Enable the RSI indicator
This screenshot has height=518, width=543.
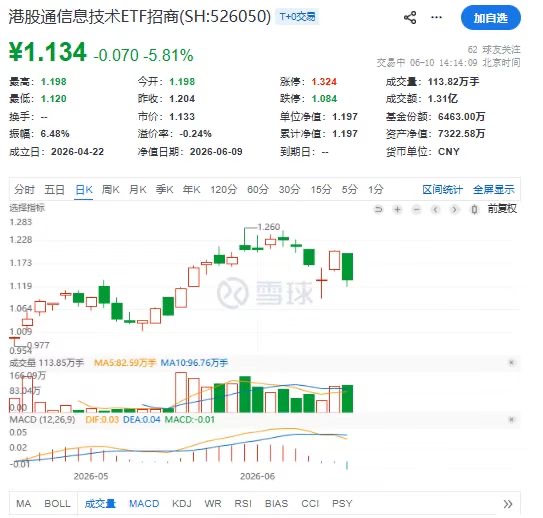coord(243,503)
